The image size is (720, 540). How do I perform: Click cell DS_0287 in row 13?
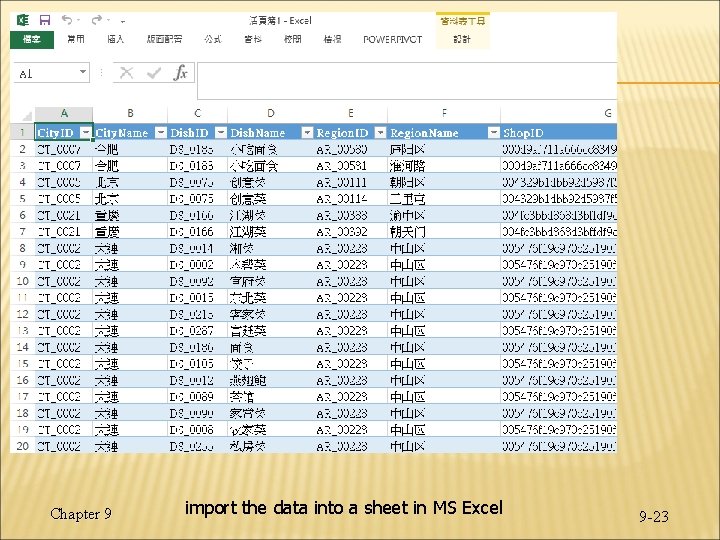click(x=197, y=331)
